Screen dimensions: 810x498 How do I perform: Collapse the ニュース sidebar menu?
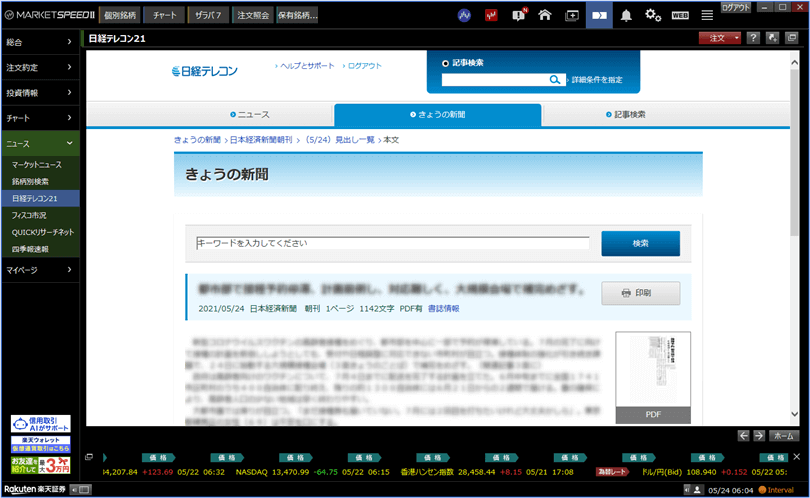[x=40, y=143]
